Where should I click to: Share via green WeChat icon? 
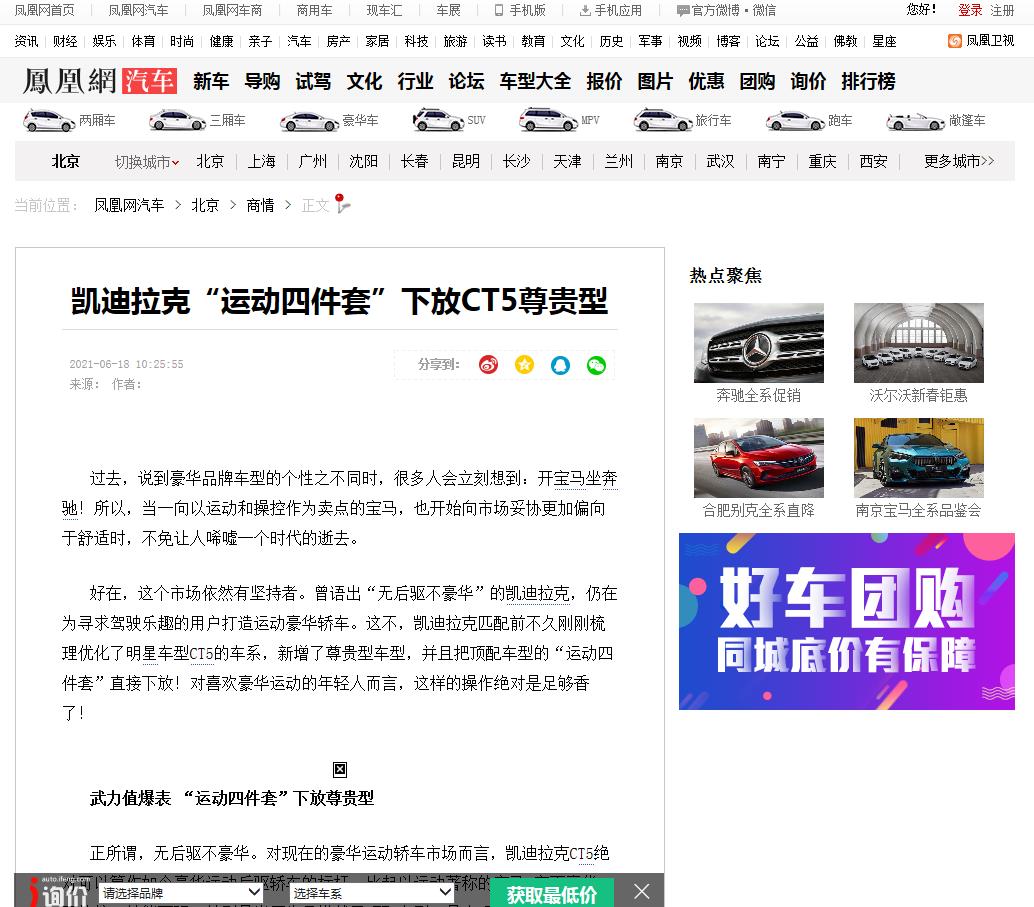point(596,365)
